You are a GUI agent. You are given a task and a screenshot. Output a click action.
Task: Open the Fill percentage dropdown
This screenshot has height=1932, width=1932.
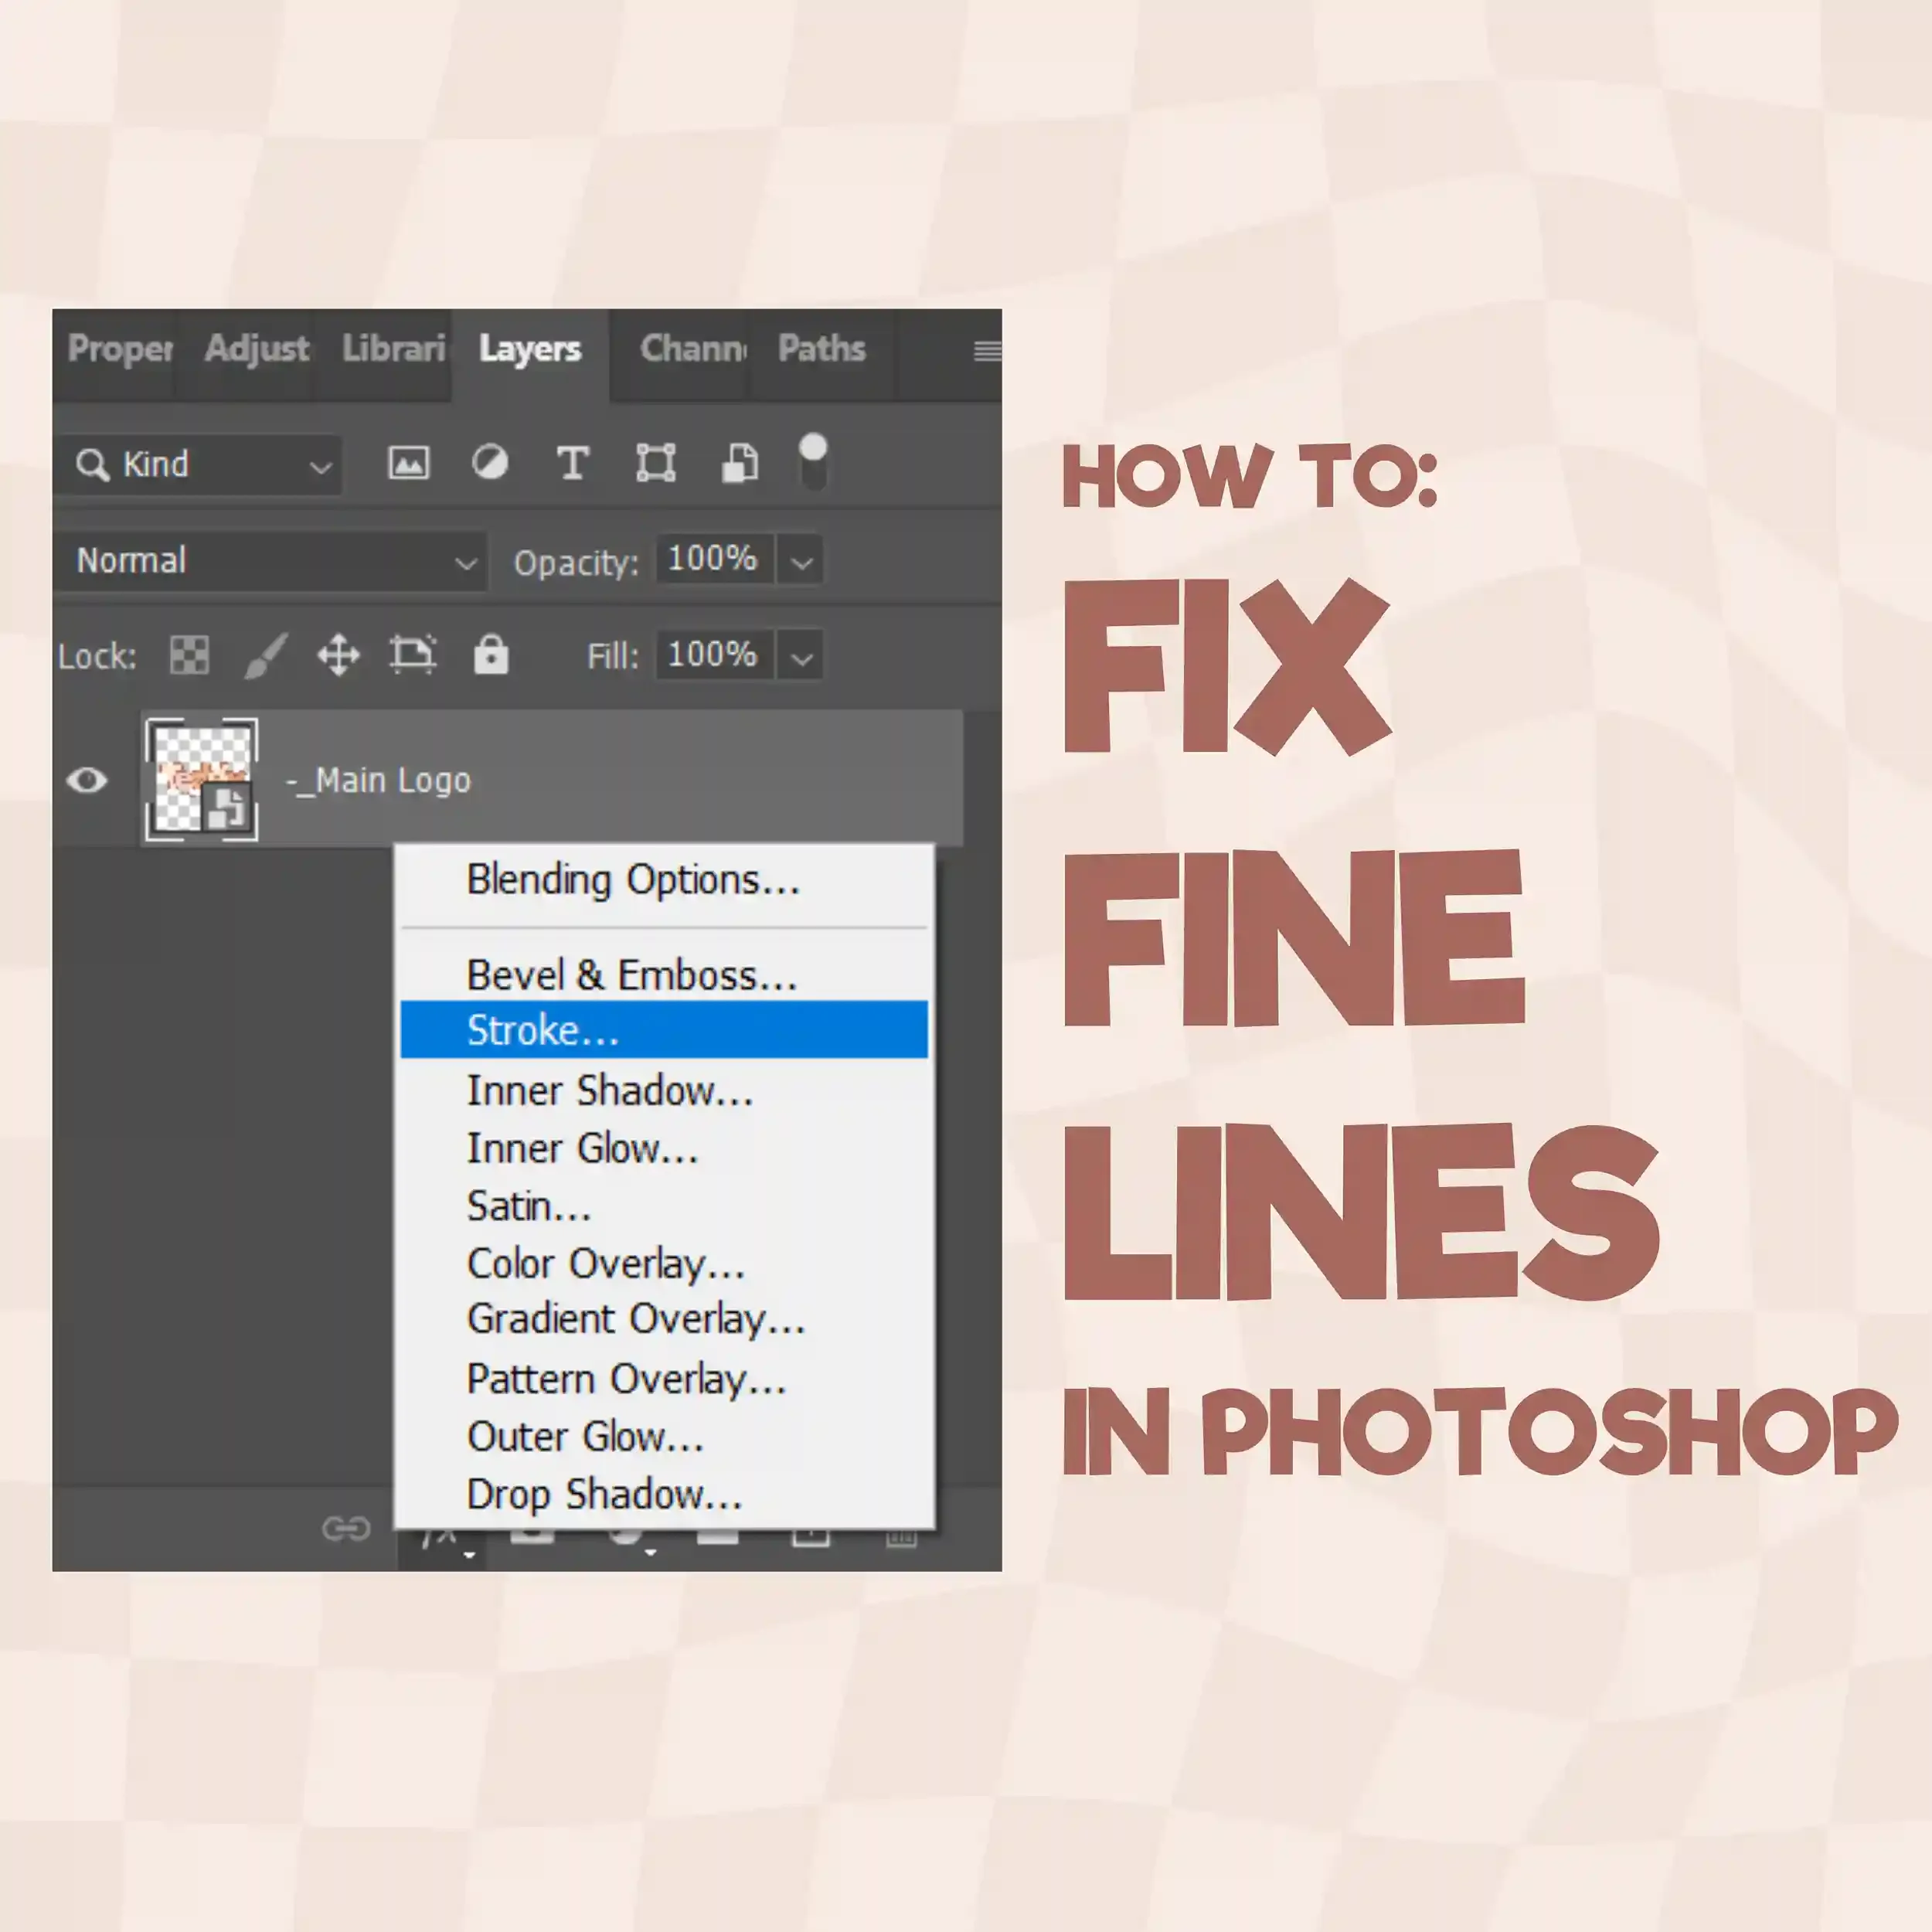[801, 655]
